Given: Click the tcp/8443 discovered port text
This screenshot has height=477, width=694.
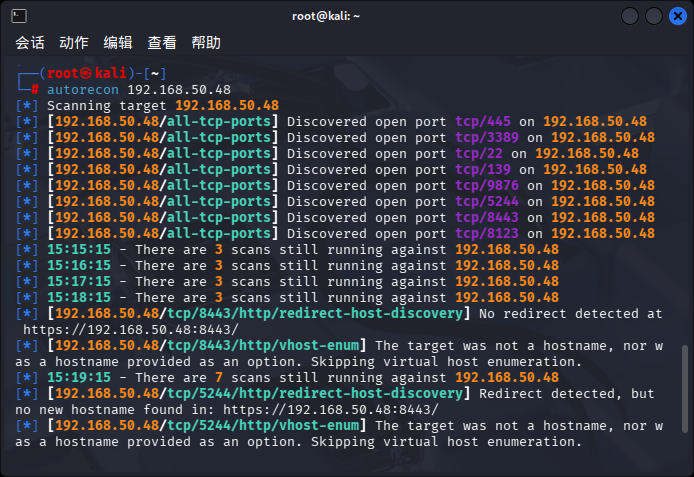Looking at the screenshot, I should click(x=487, y=217).
